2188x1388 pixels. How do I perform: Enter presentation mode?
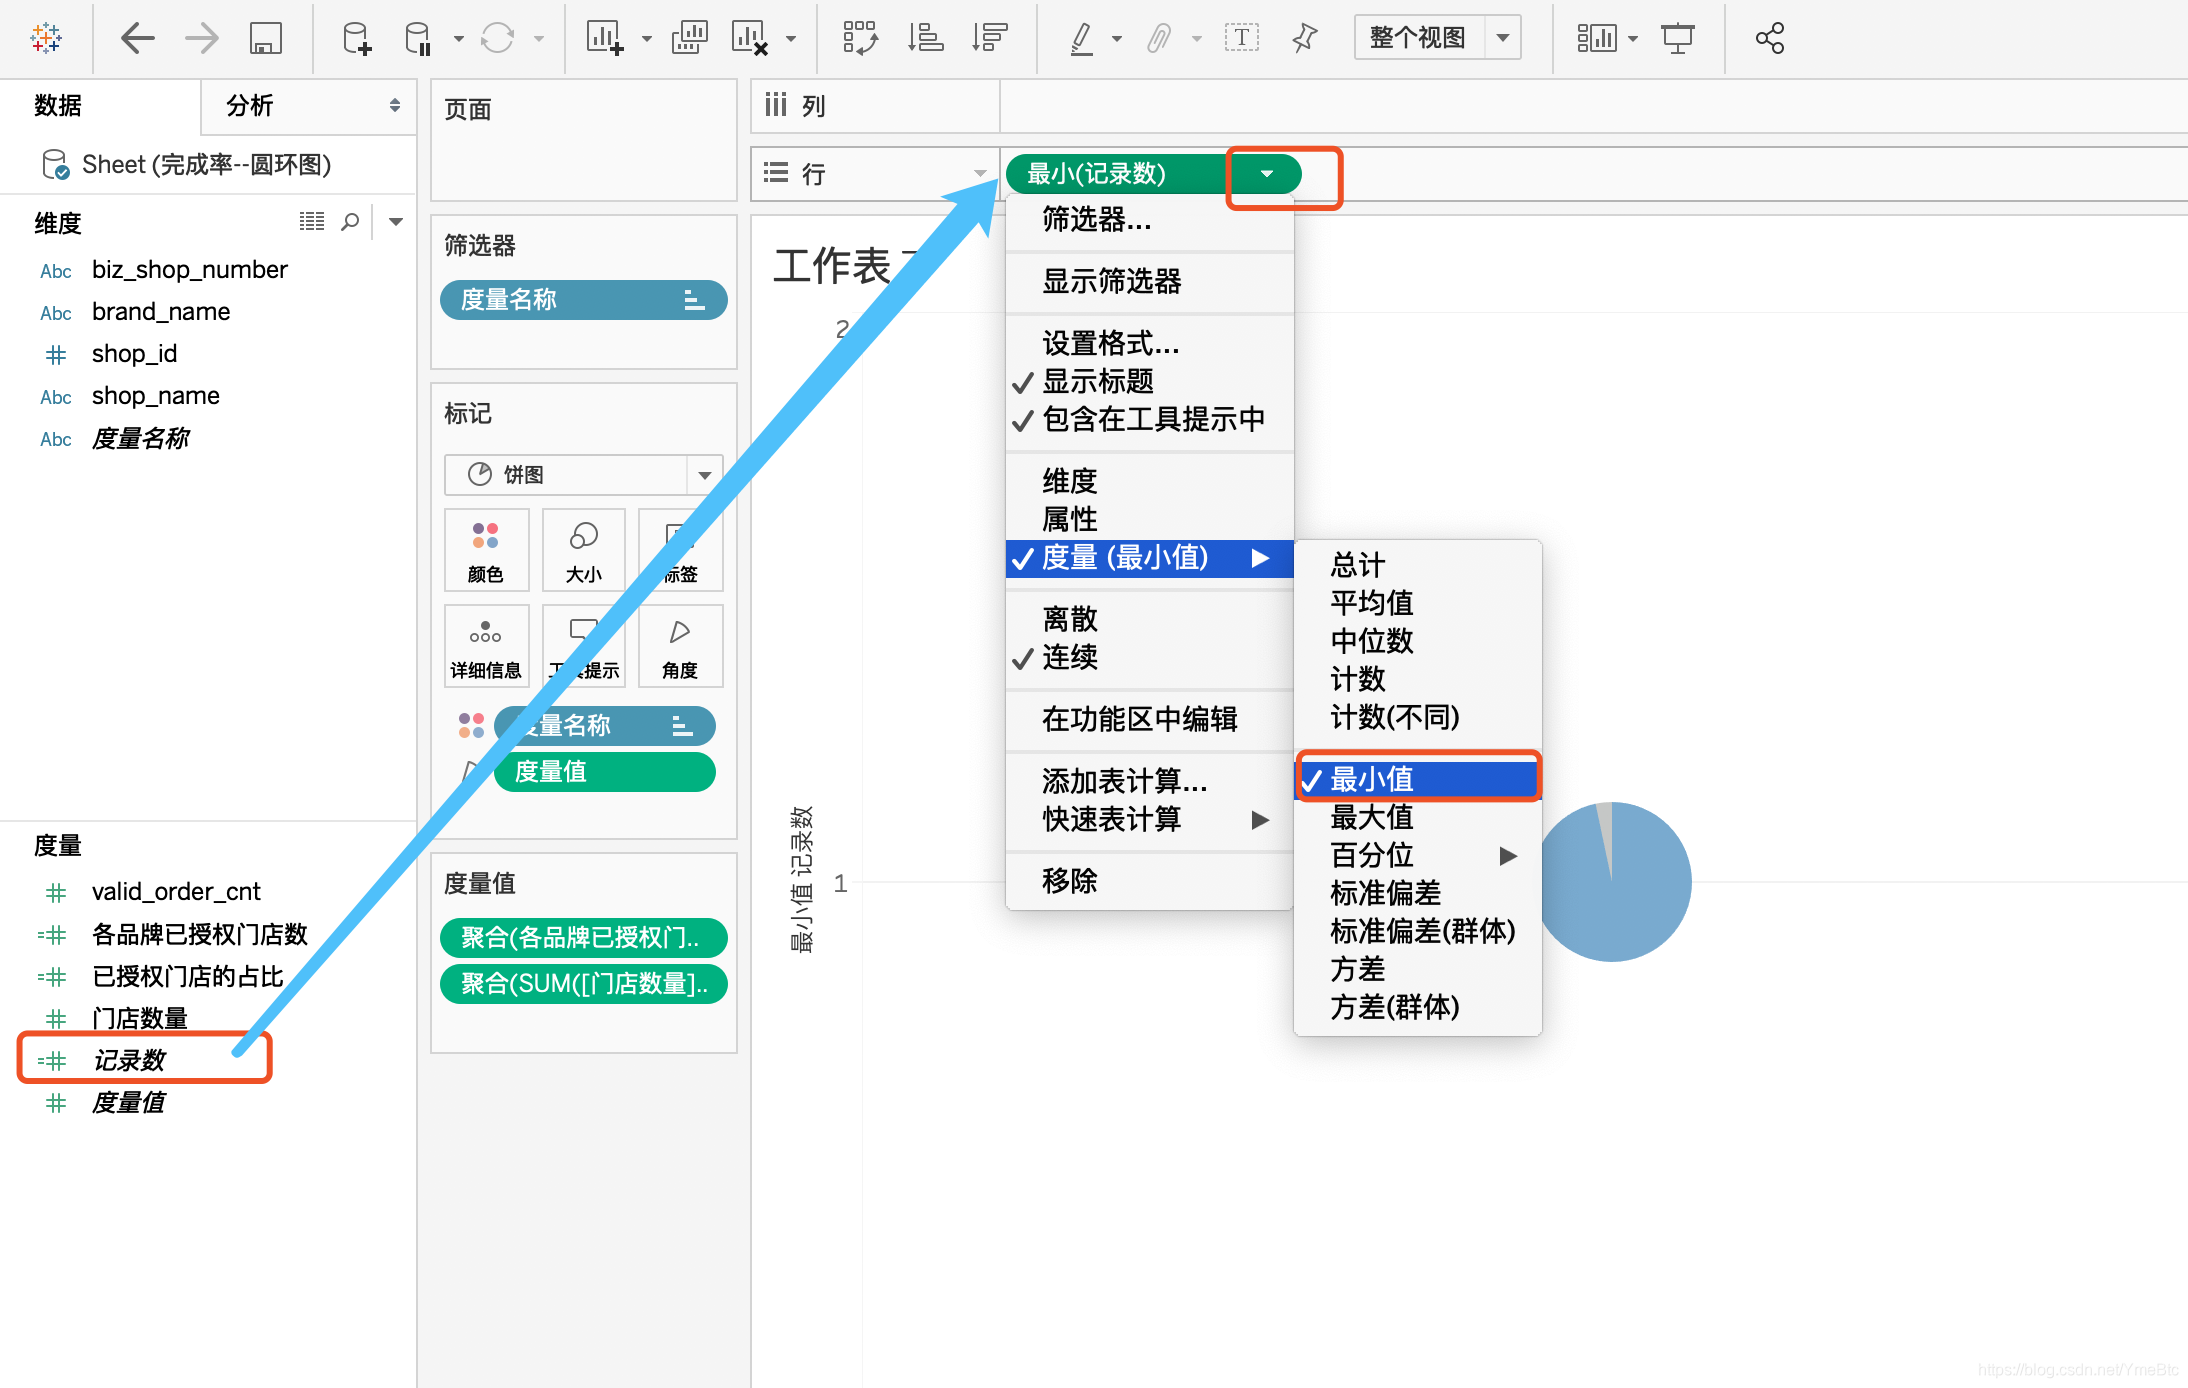click(1677, 38)
